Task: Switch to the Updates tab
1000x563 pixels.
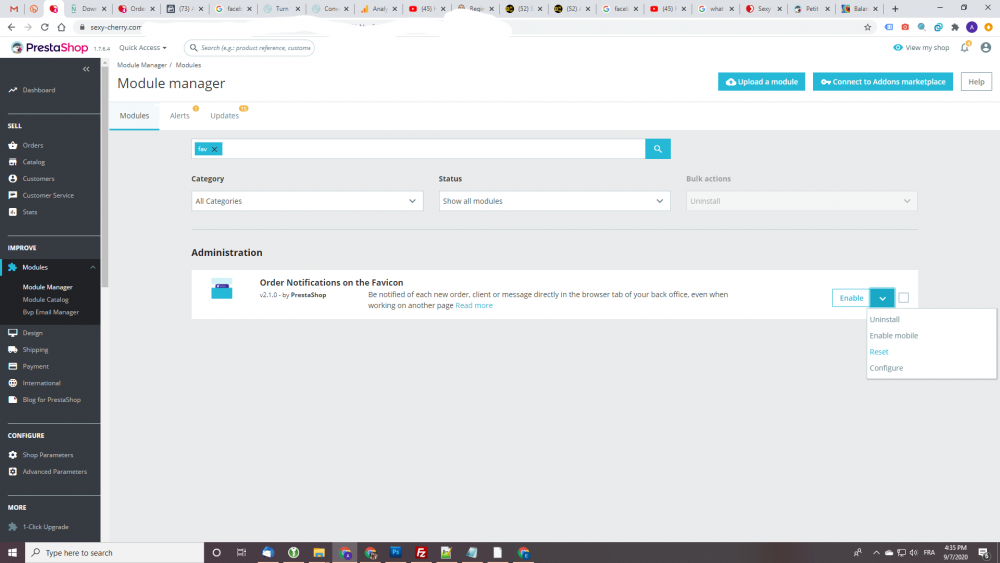Action: (224, 115)
